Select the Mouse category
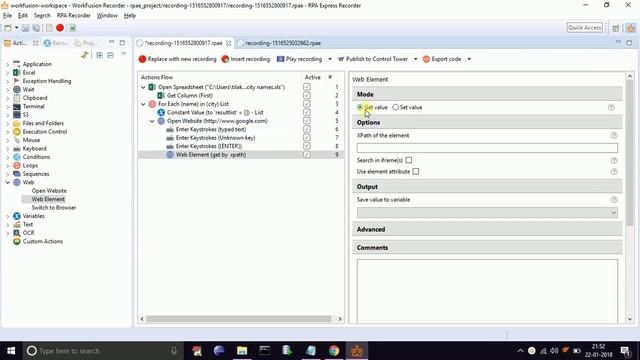This screenshot has width=640, height=360. pyautogui.click(x=31, y=140)
